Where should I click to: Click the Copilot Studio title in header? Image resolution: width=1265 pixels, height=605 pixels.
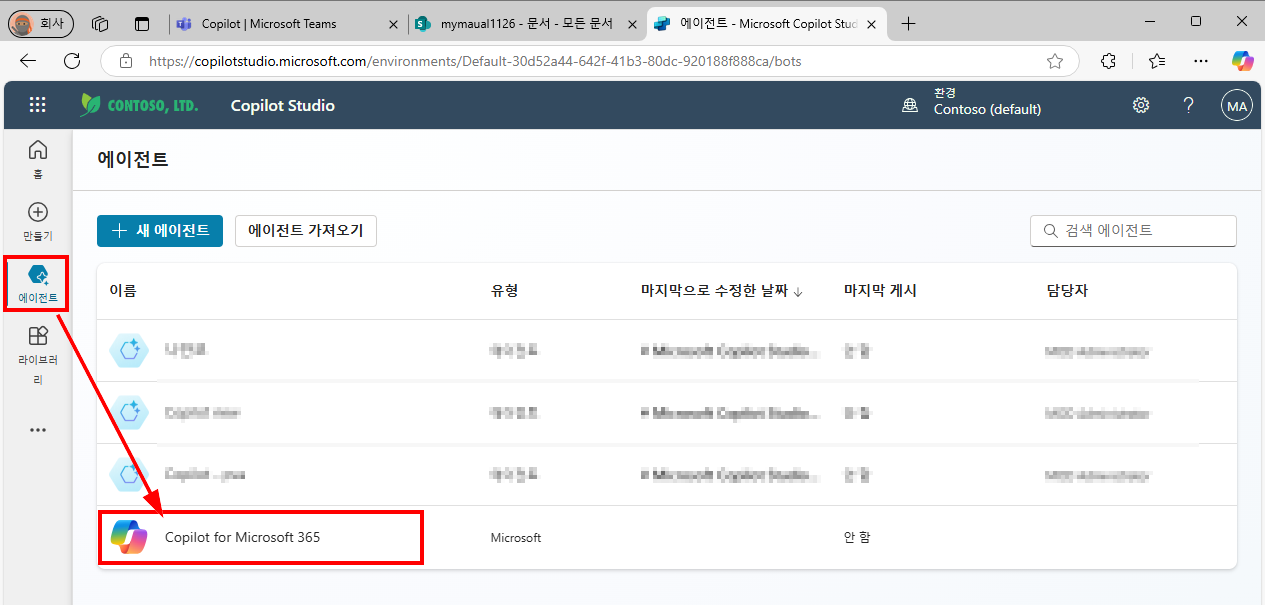(282, 105)
